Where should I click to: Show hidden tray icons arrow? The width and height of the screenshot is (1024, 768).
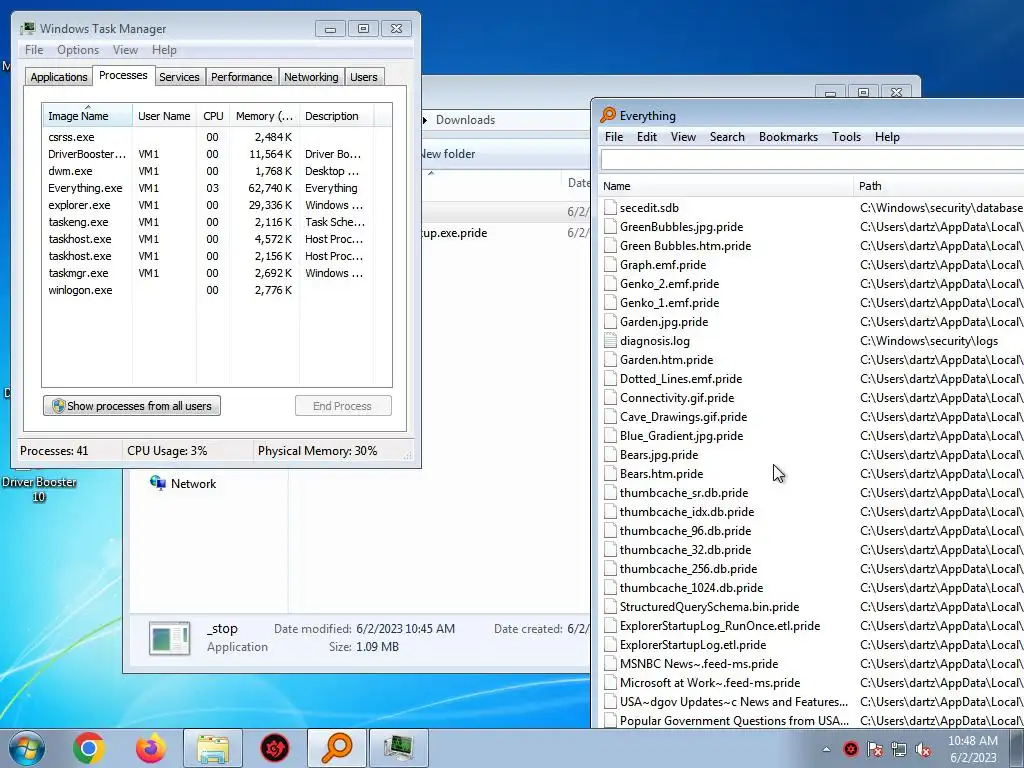(826, 749)
